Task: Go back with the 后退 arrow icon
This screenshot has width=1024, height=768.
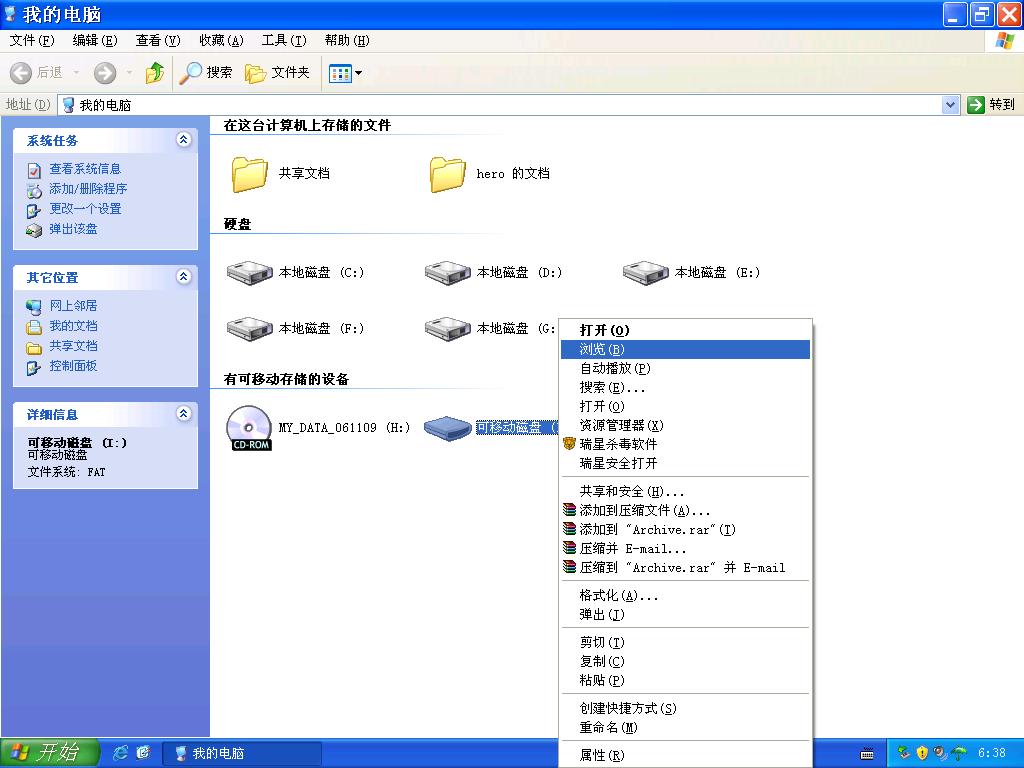Action: click(21, 72)
